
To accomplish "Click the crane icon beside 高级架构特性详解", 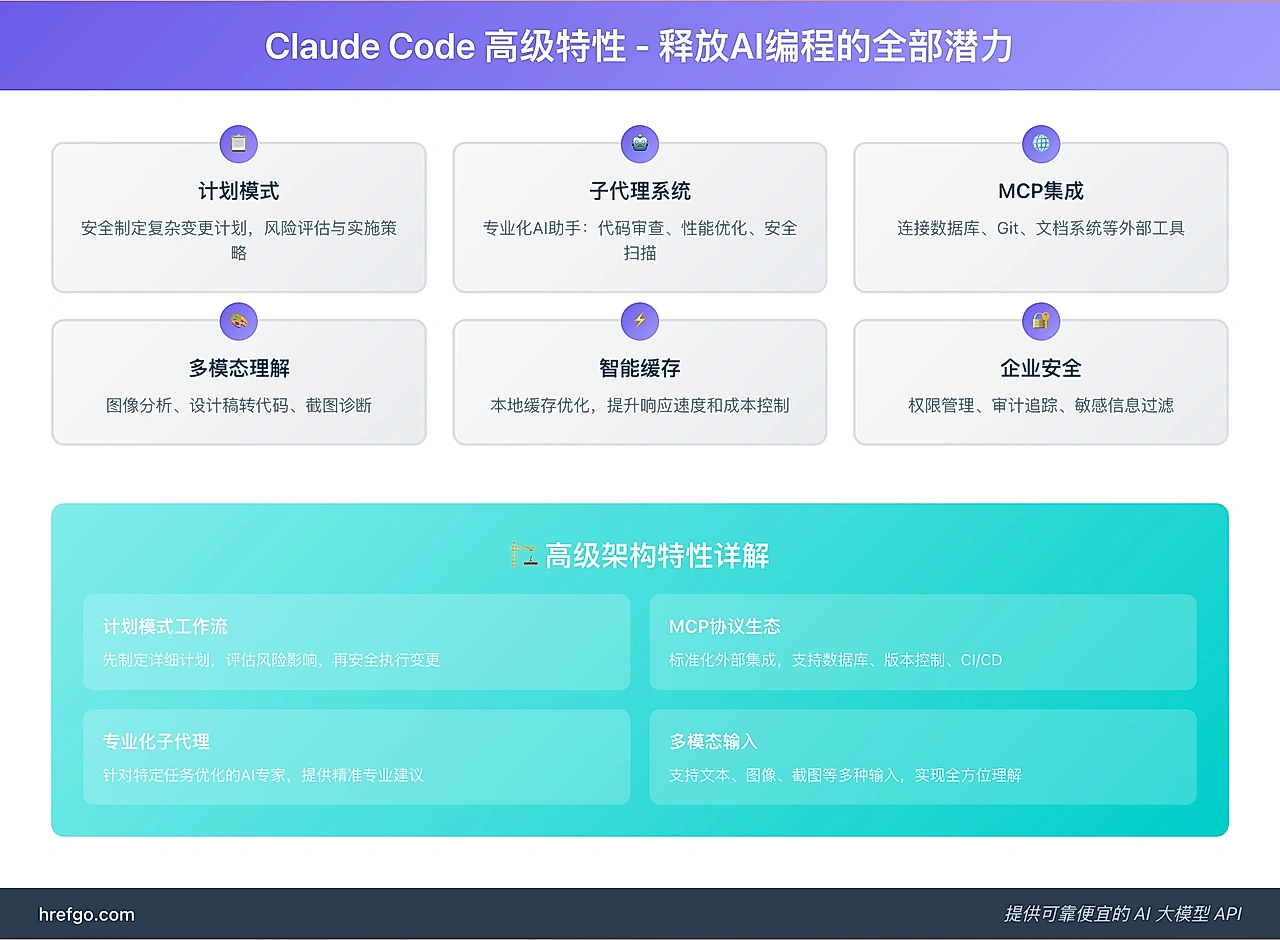I will 524,555.
